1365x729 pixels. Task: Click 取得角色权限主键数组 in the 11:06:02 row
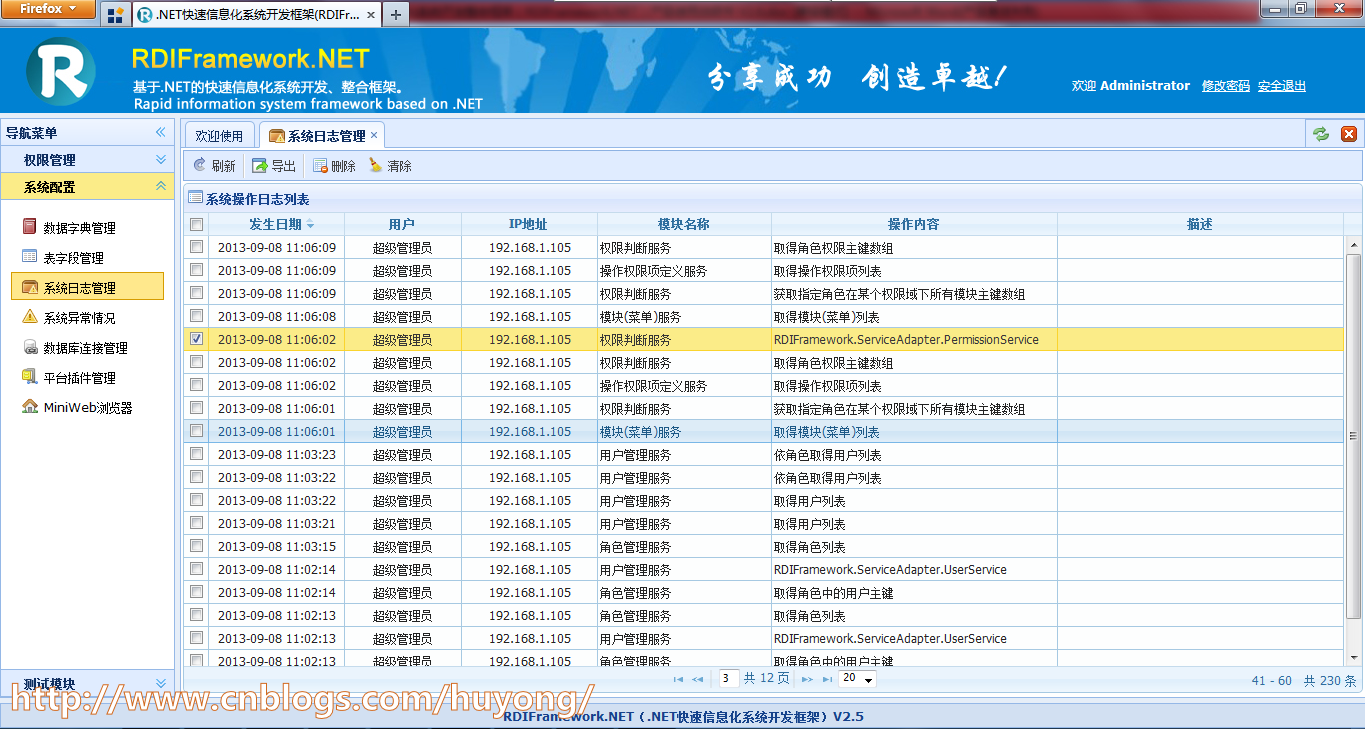coord(833,362)
